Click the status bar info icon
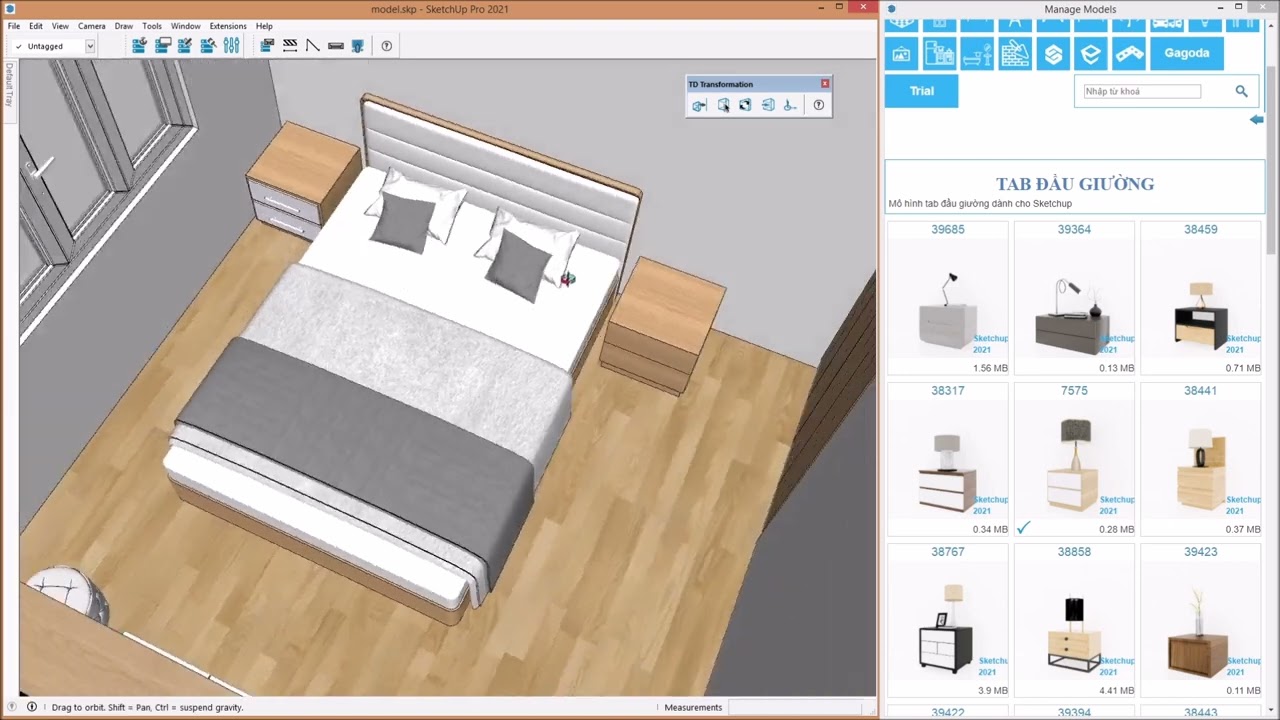This screenshot has width=1280, height=720. click(x=32, y=707)
